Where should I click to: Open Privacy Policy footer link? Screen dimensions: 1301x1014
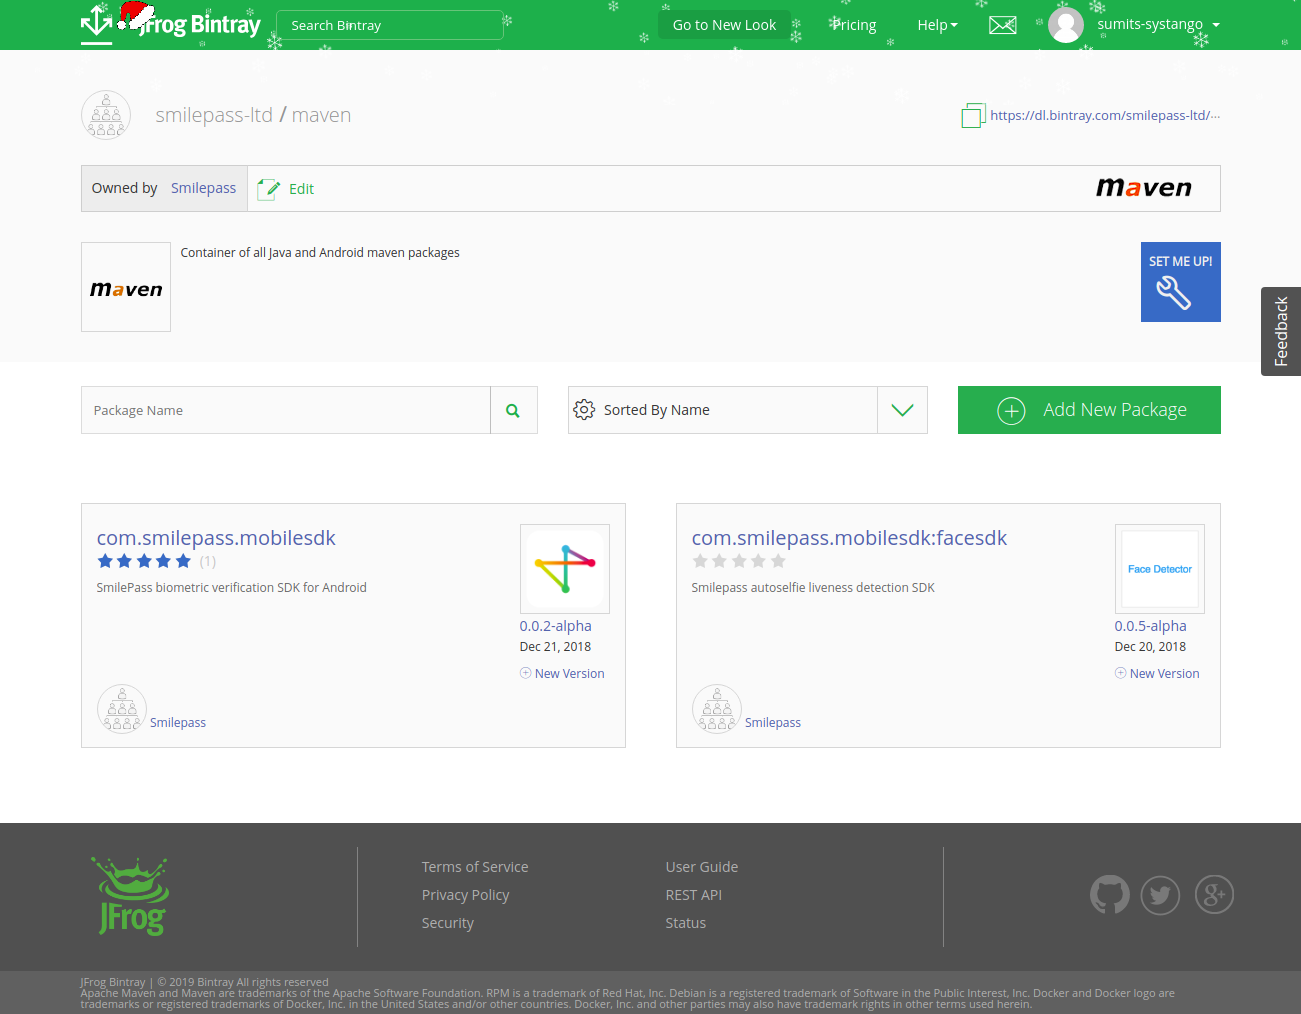(x=465, y=895)
